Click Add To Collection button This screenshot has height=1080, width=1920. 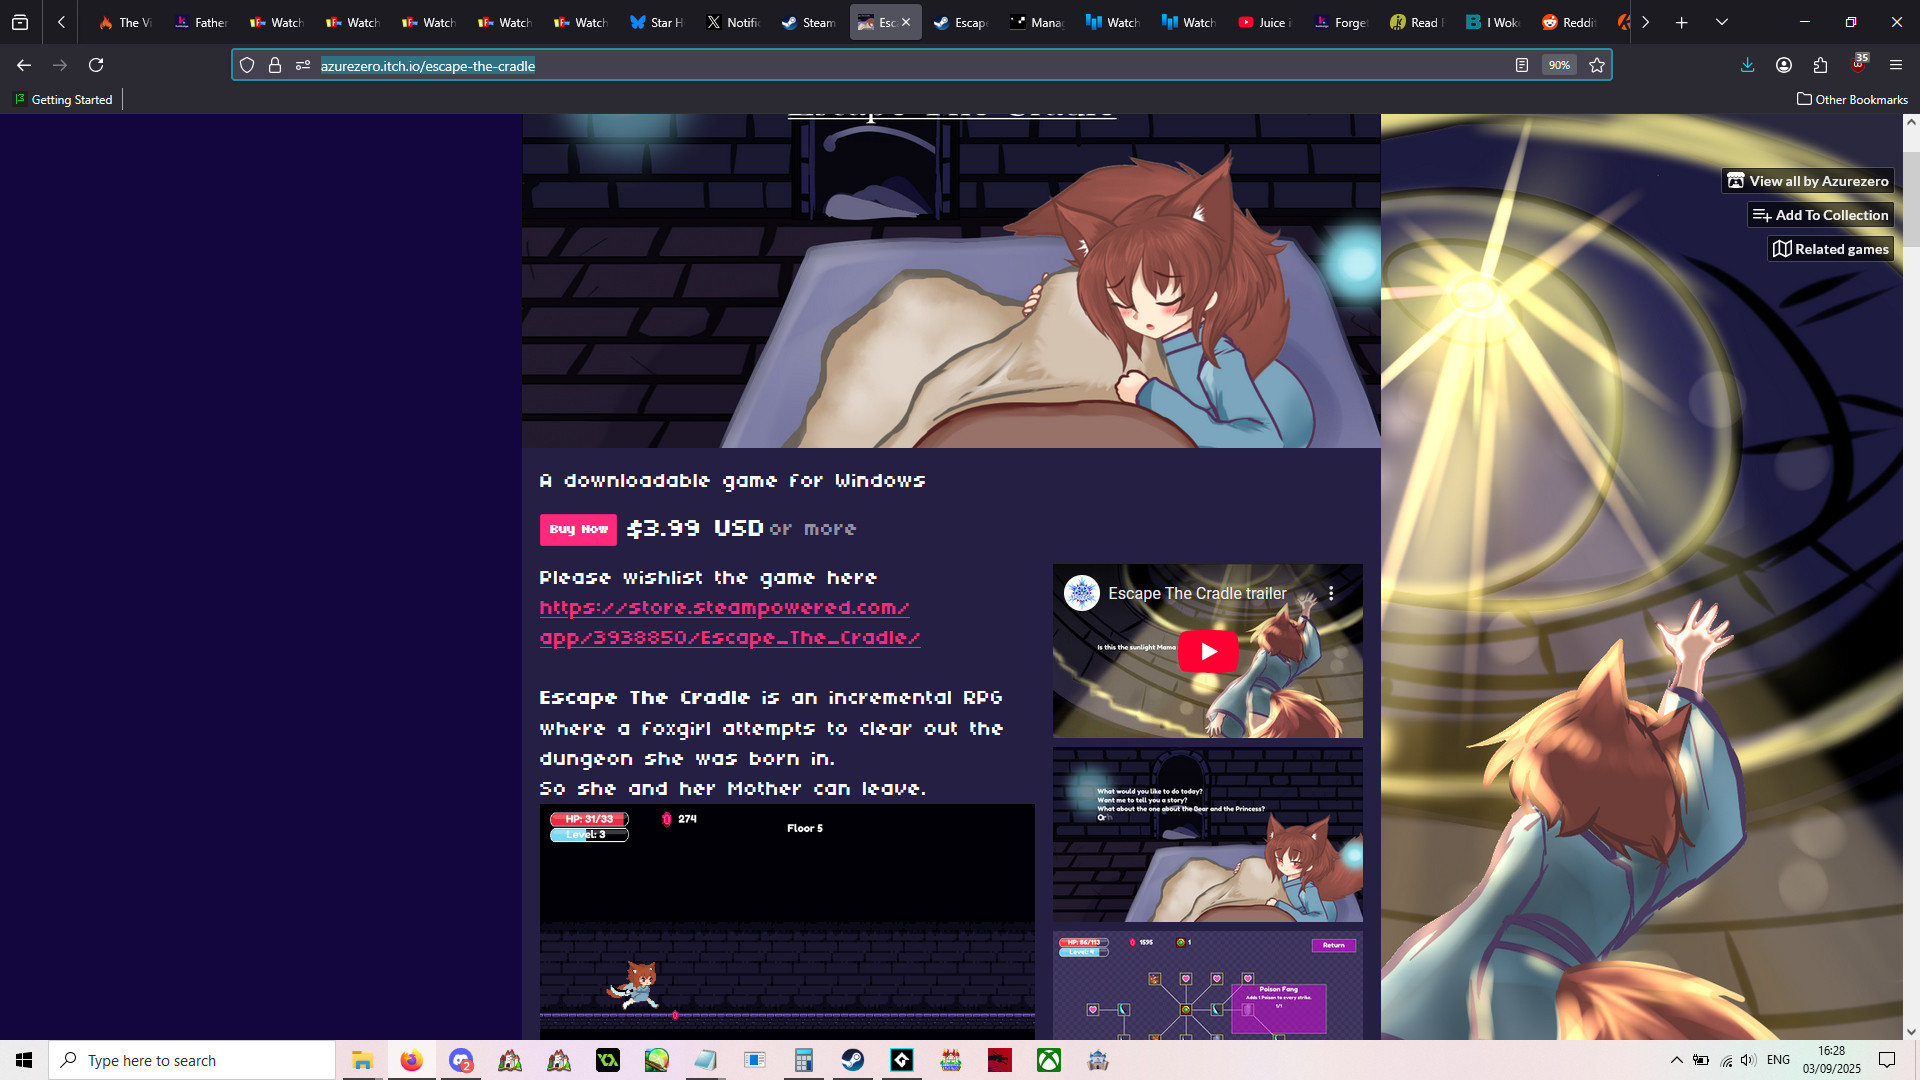point(1820,215)
